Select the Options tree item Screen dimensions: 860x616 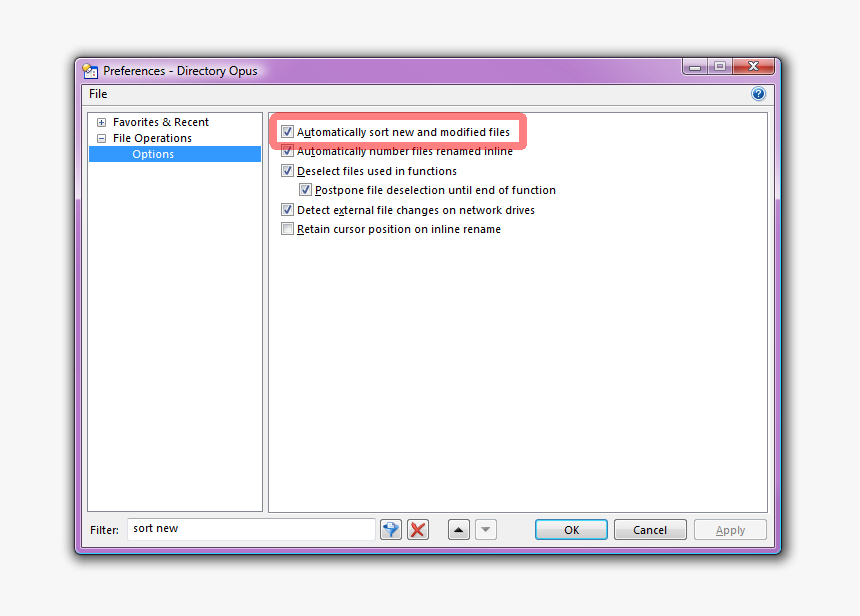[175, 154]
